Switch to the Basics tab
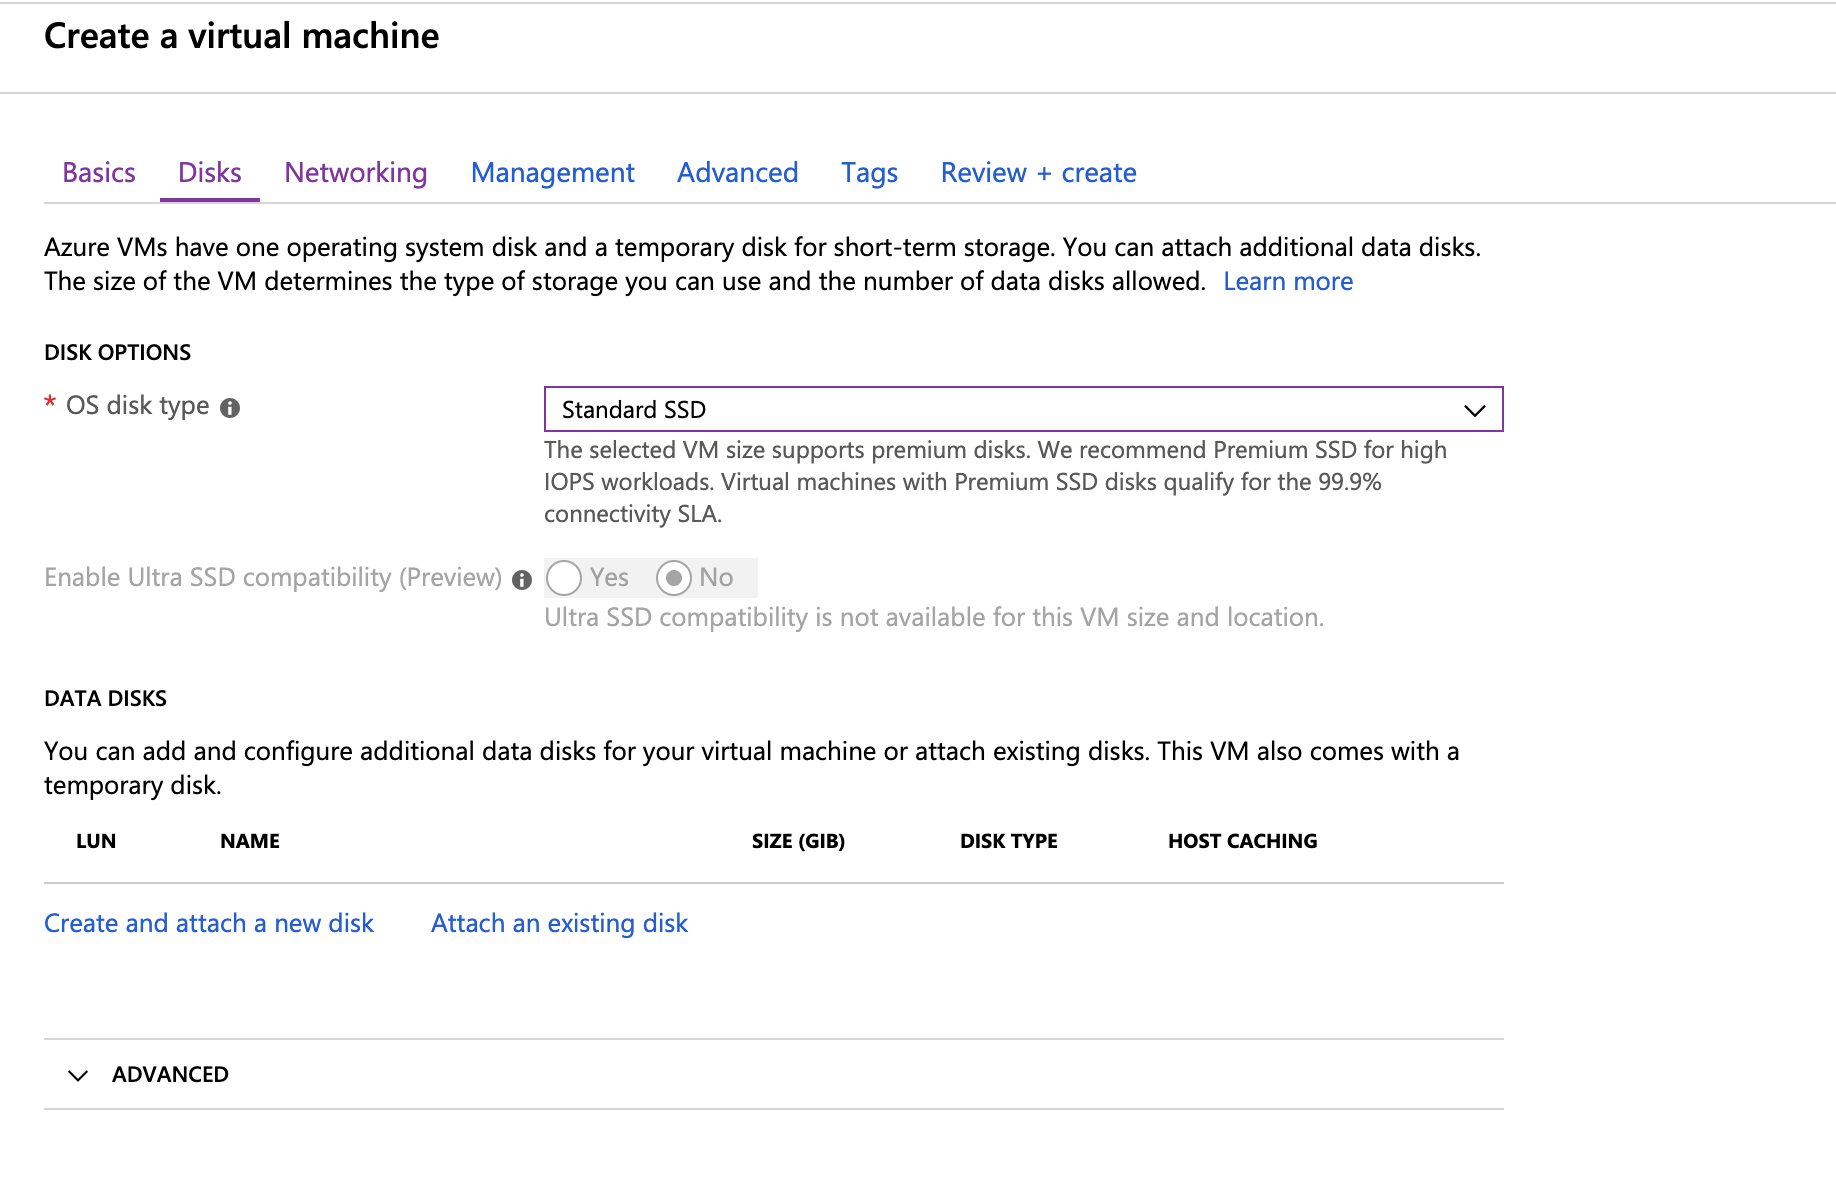 (x=99, y=173)
